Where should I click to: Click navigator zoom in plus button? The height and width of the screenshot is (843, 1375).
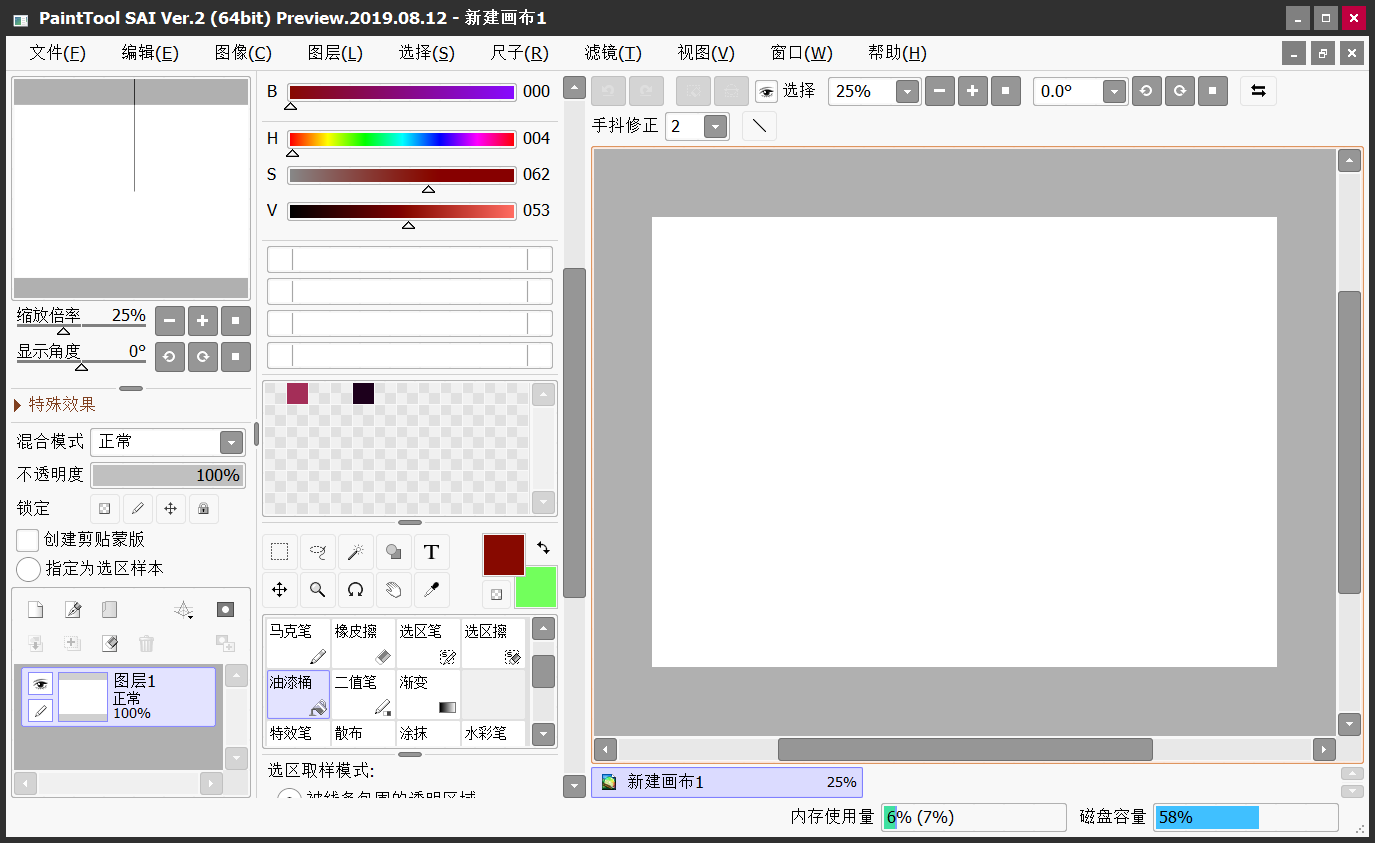(203, 321)
